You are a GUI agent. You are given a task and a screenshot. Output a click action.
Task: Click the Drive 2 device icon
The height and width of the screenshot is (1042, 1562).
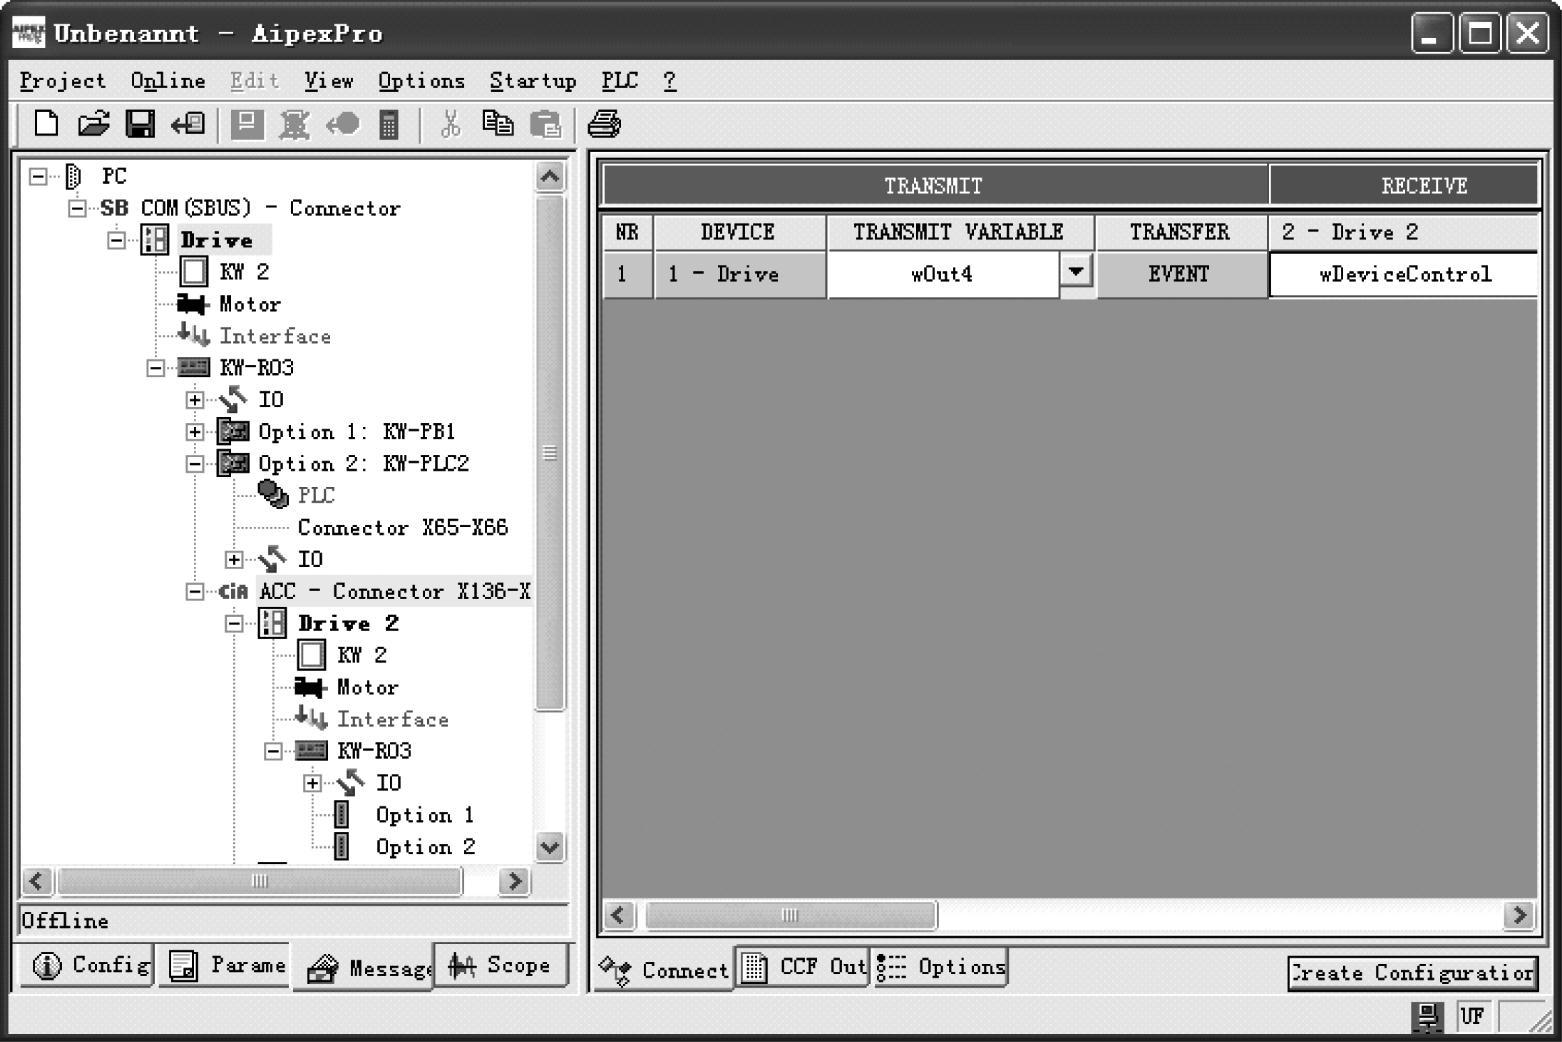[x=272, y=623]
